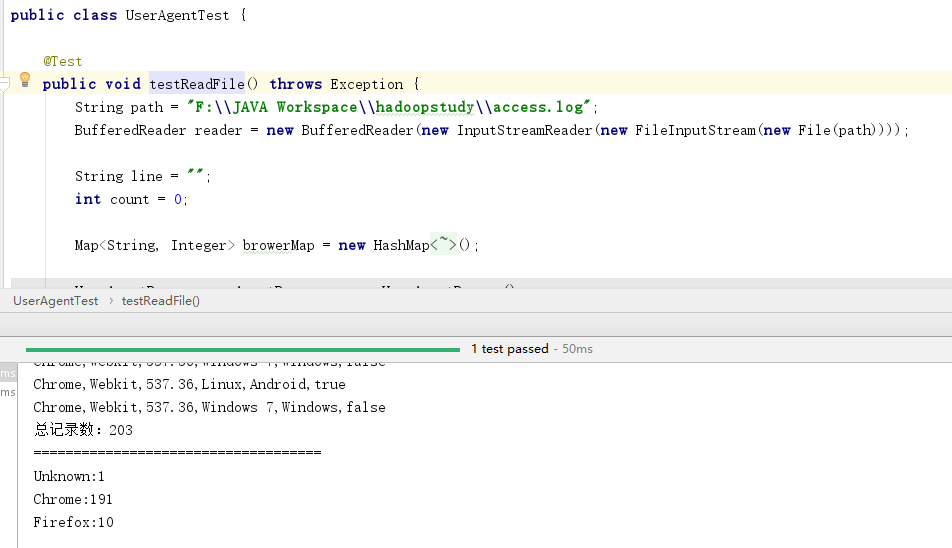Click the Unknown:1 console output line

(x=69, y=476)
